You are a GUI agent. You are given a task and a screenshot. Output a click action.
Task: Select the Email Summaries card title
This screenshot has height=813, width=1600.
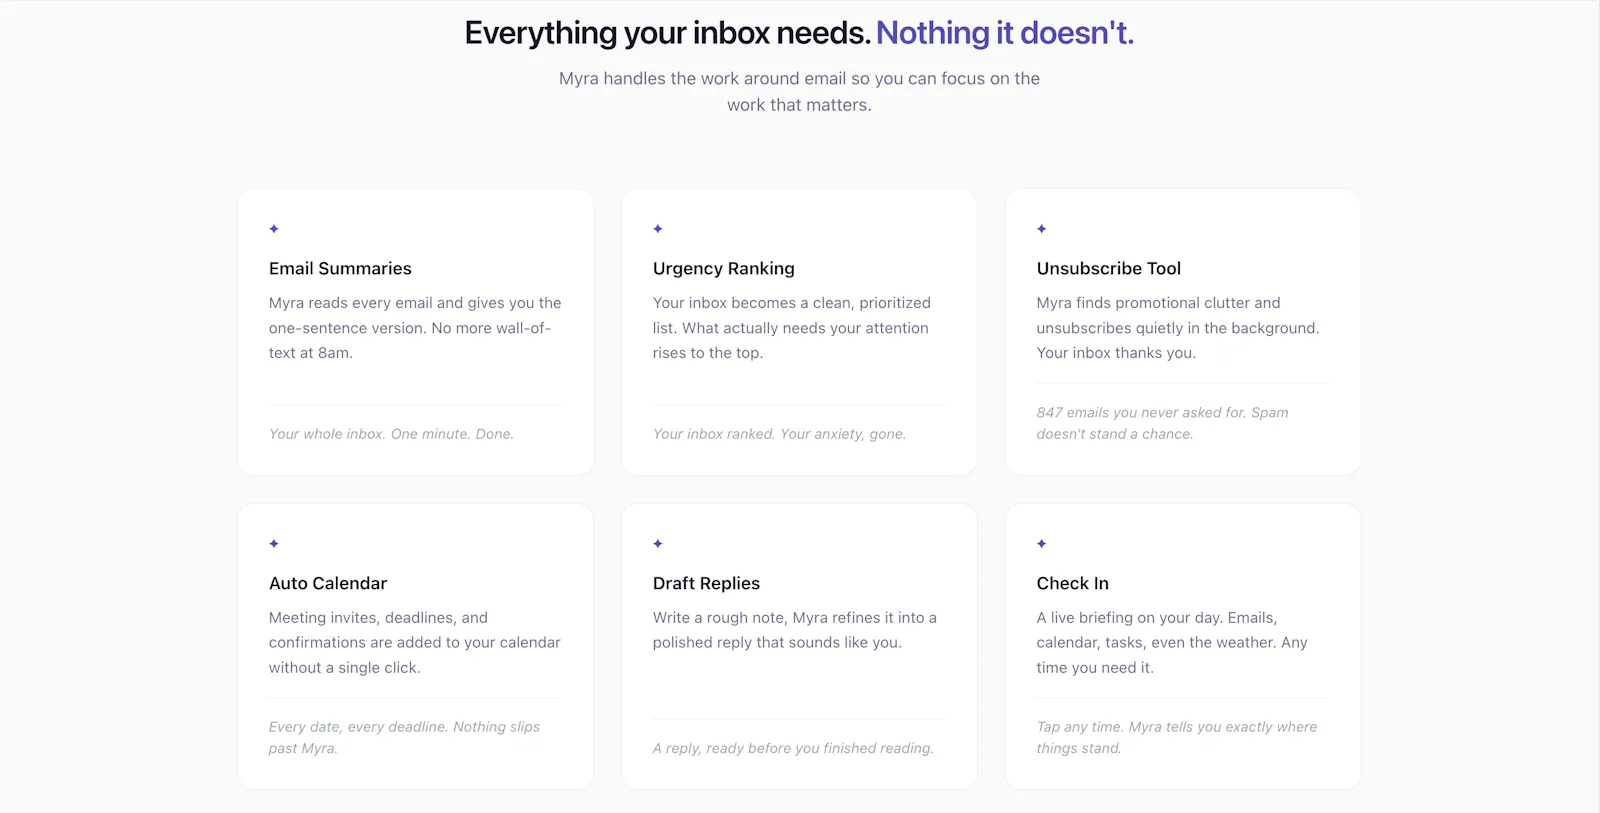point(340,268)
